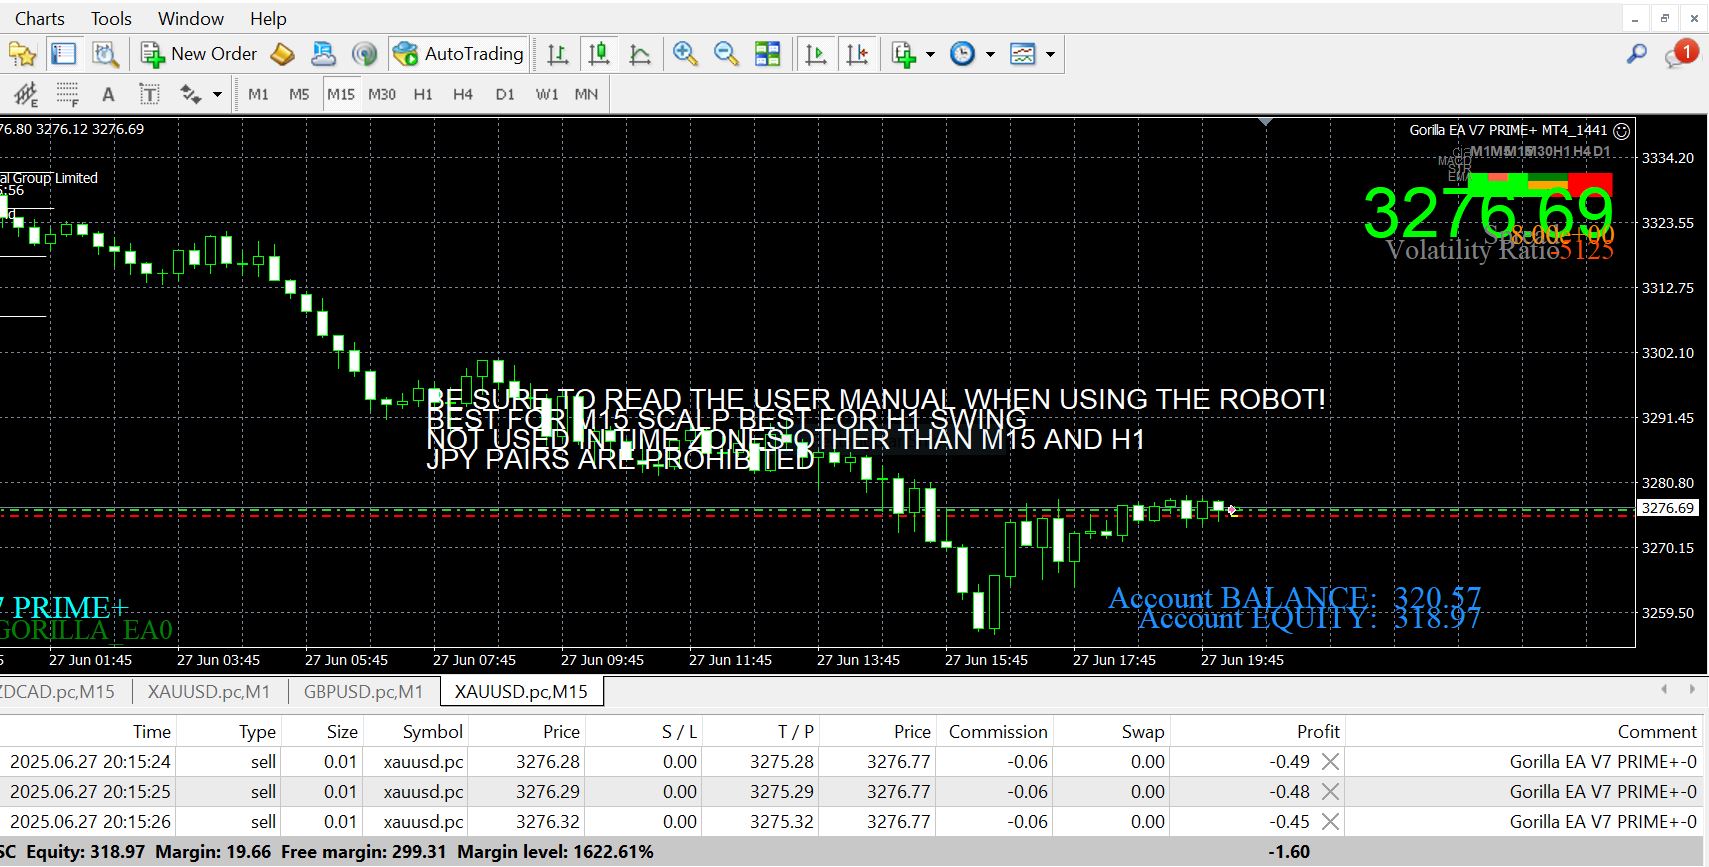Expand the Periods clock dropdown arrow
The width and height of the screenshot is (1709, 867).
click(990, 54)
